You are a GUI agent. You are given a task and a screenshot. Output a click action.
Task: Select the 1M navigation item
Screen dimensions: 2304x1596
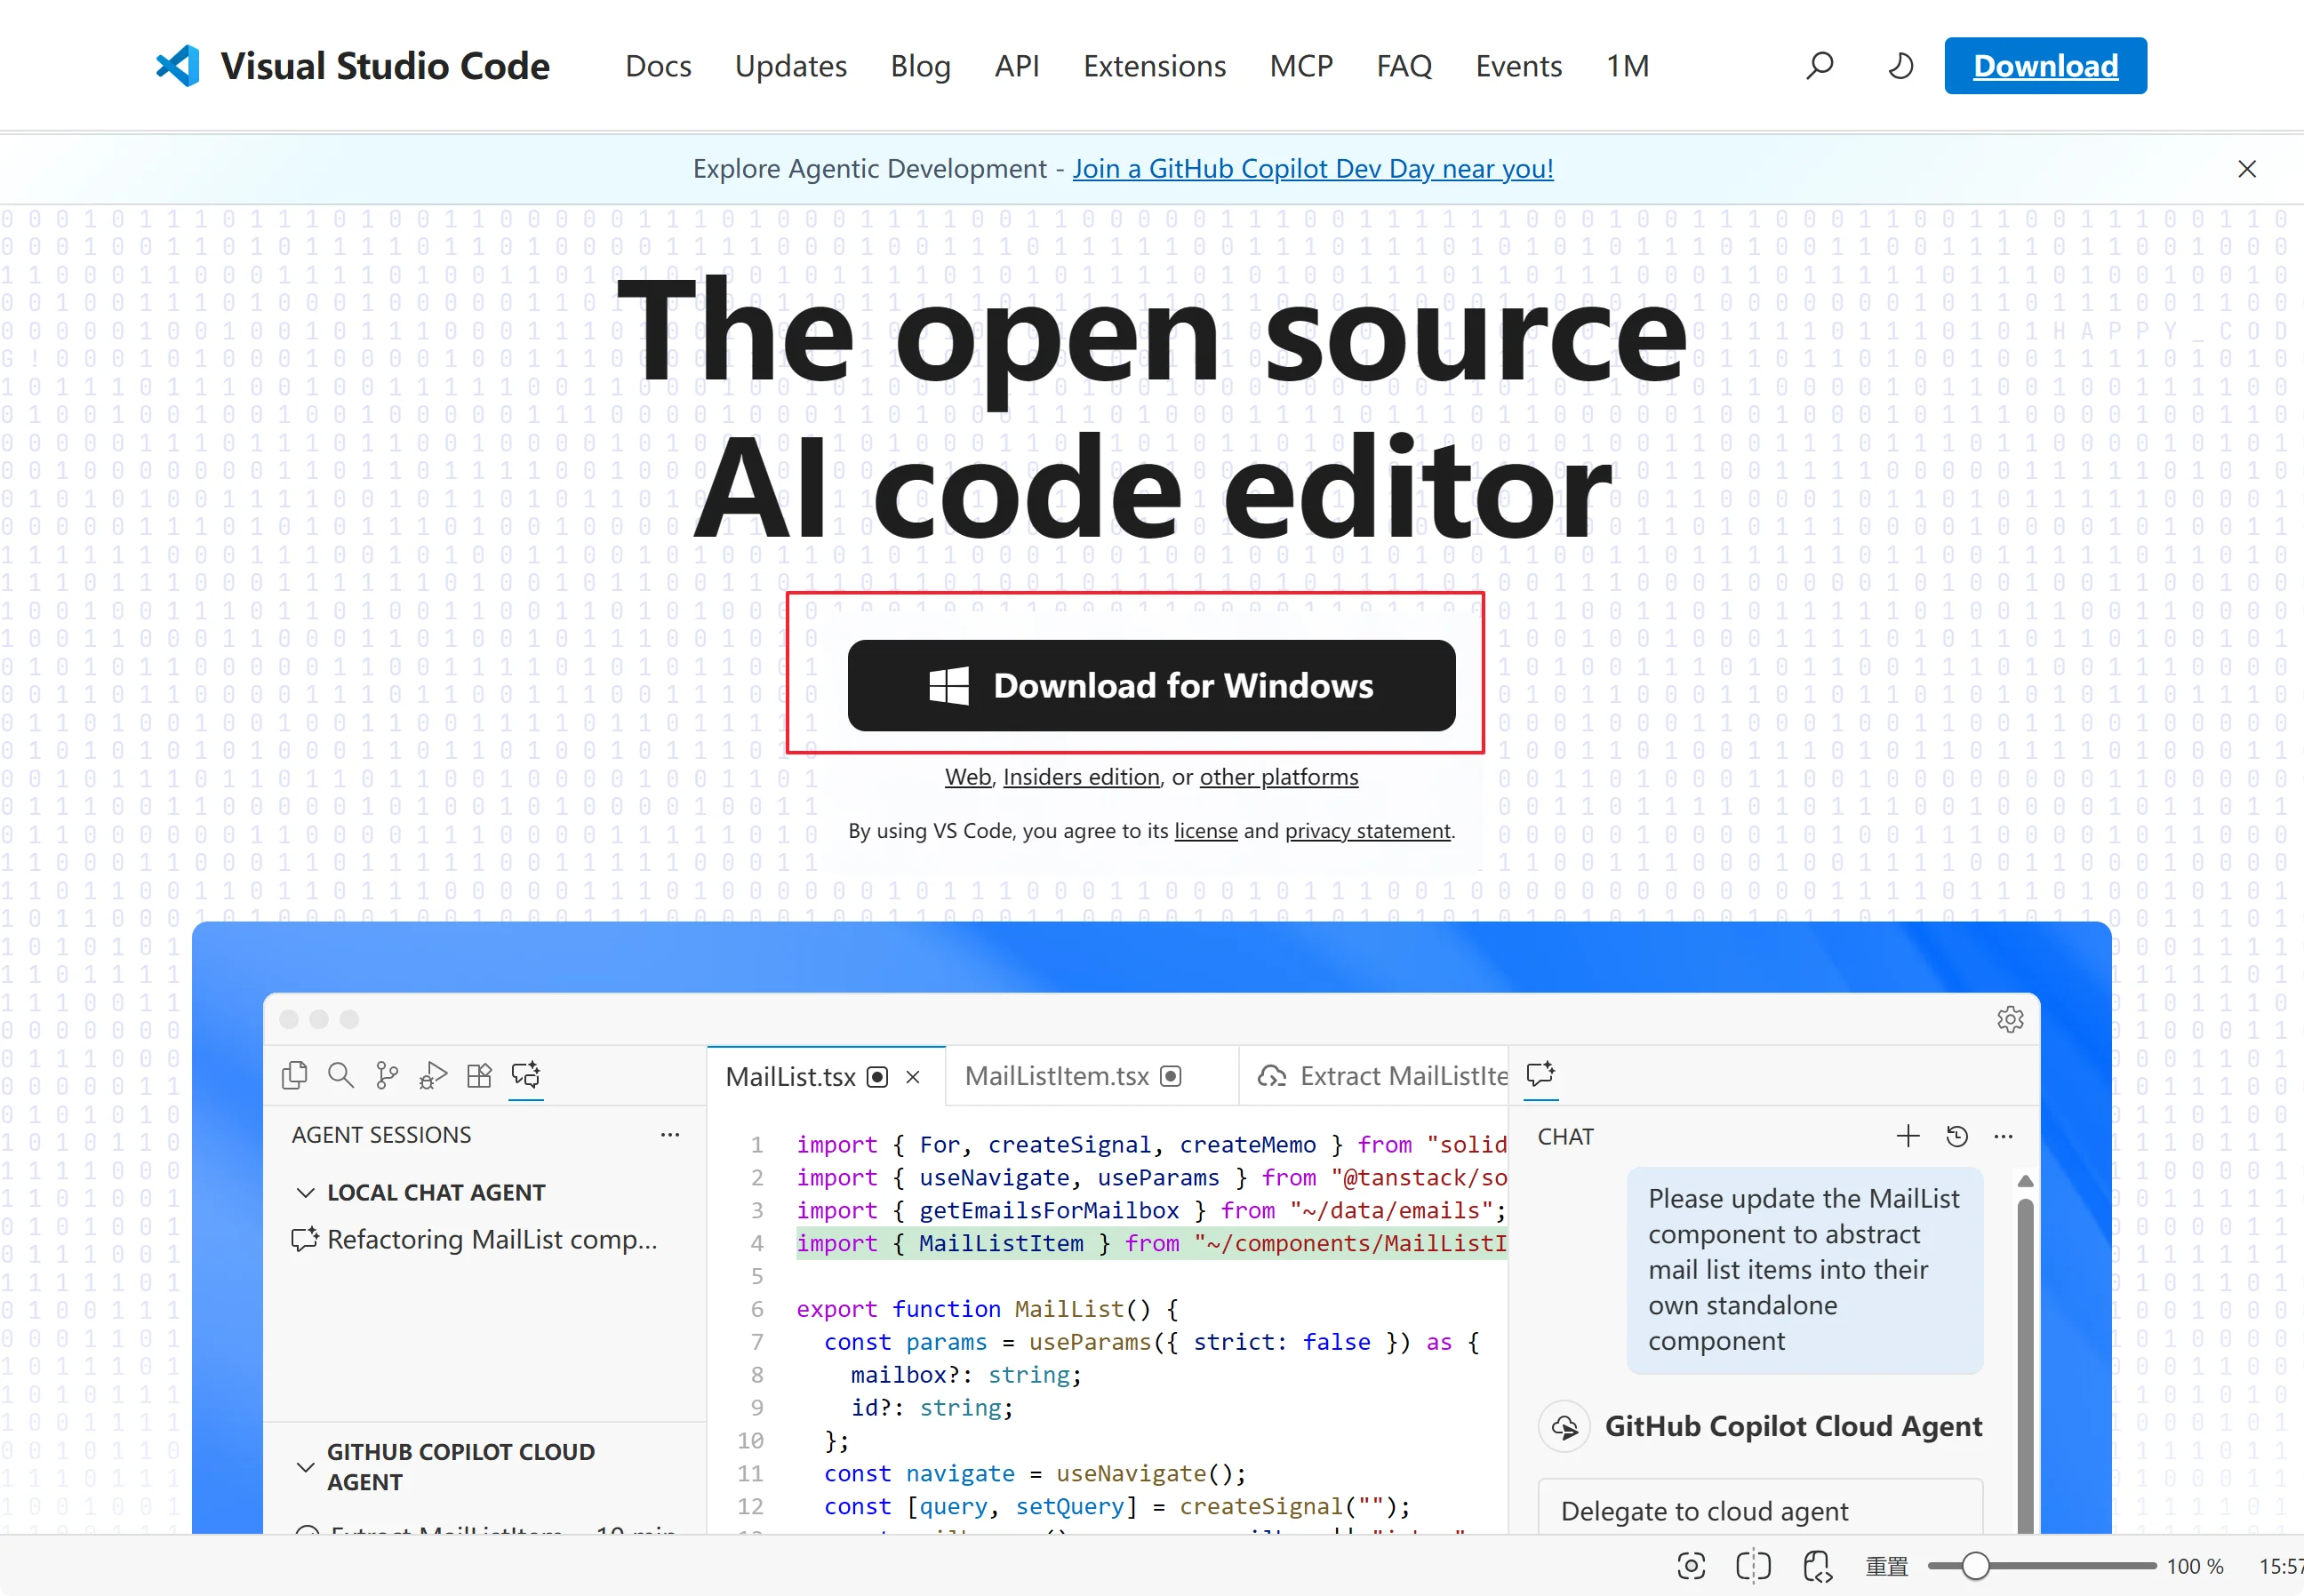(x=1627, y=66)
